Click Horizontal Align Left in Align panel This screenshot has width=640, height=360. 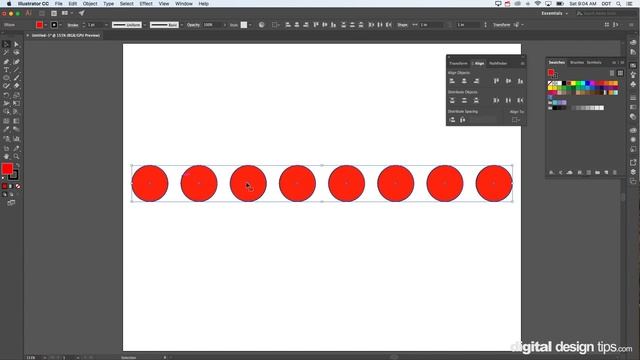[x=452, y=81]
